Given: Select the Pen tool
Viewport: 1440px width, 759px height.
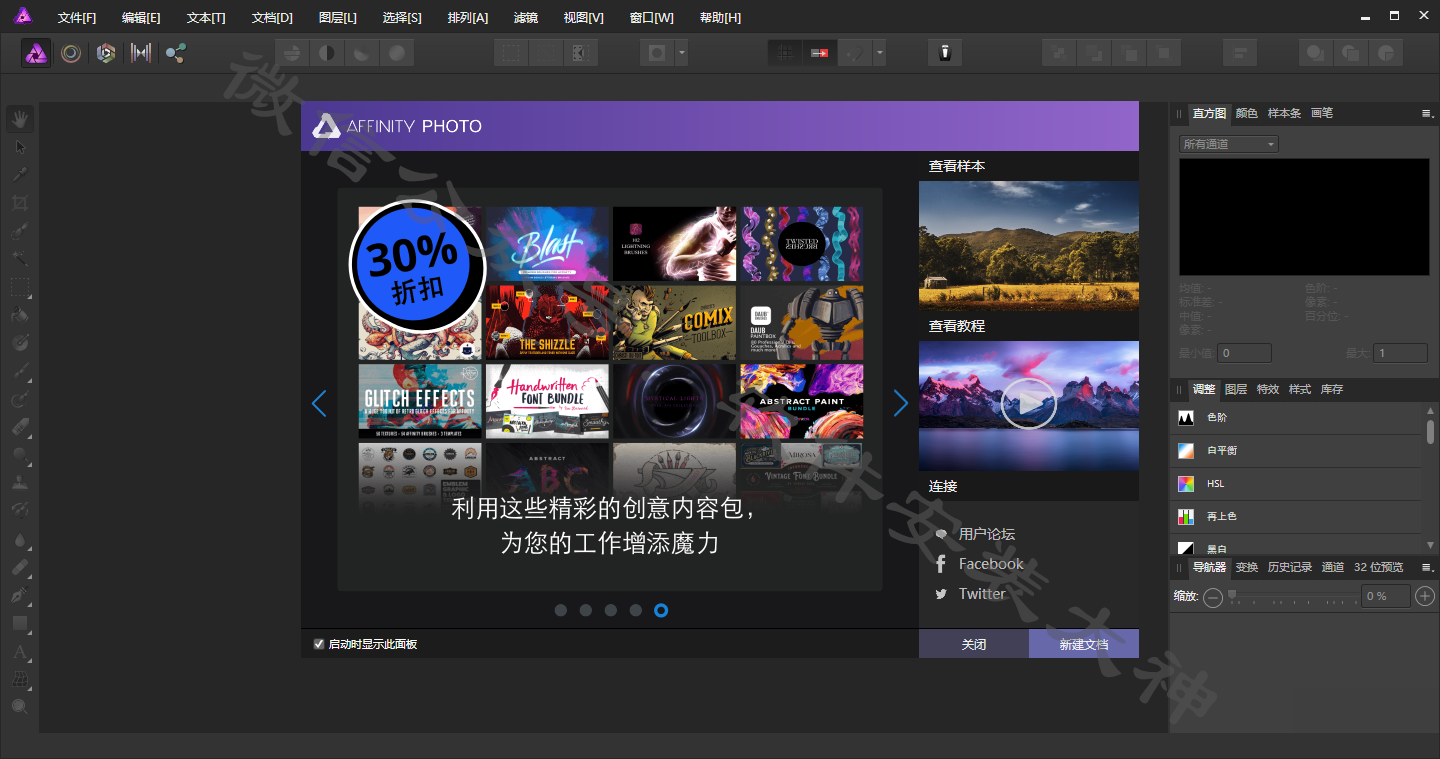Looking at the screenshot, I should pos(20,595).
